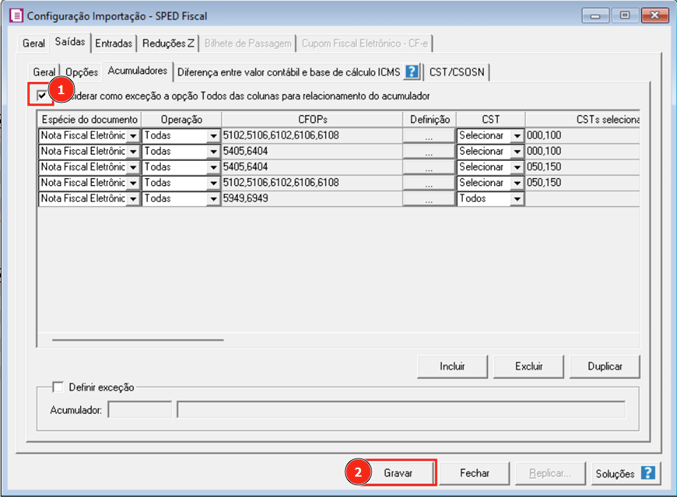Image resolution: width=677 pixels, height=497 pixels.
Task: Expand Operação dropdown in first row
Action: [213, 135]
